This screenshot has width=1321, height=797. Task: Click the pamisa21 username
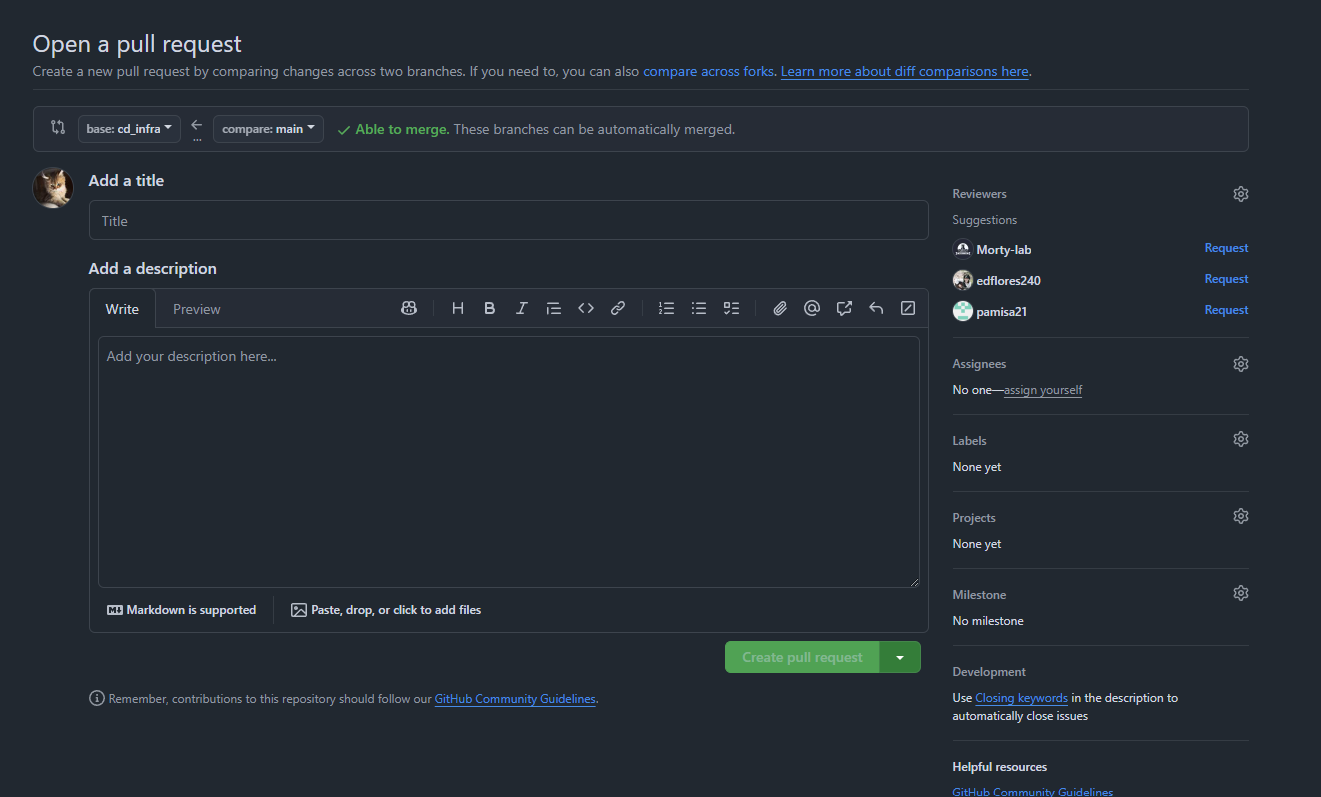(1001, 311)
